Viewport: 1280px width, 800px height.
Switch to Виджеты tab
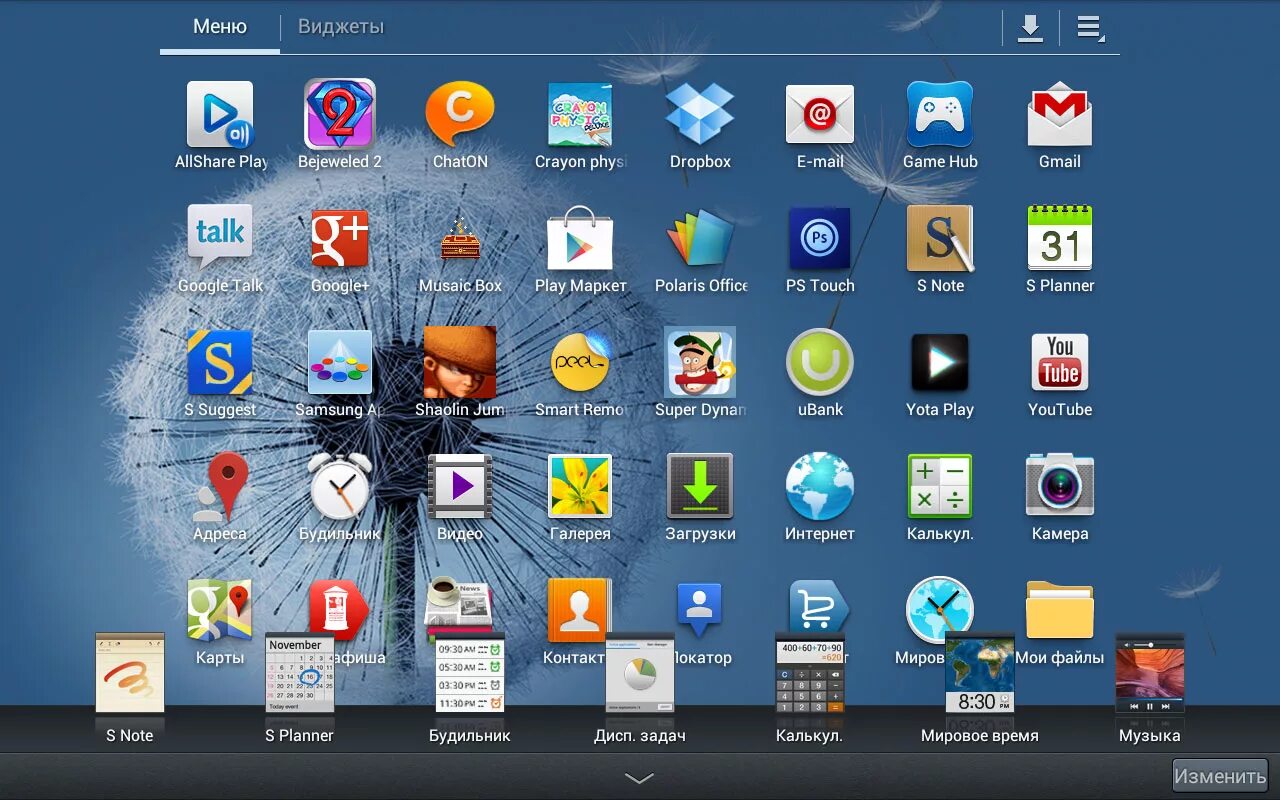click(341, 27)
